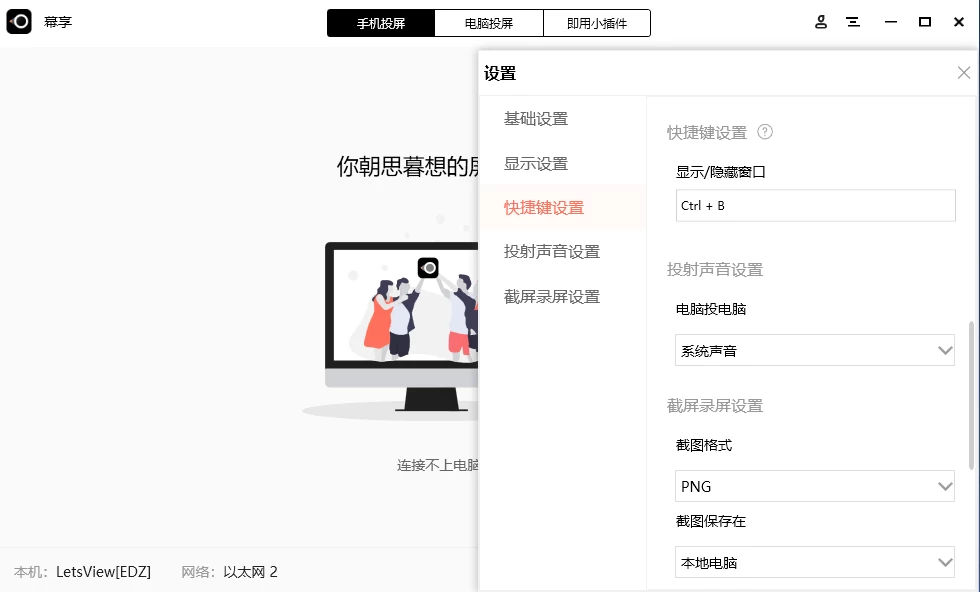Click the help icon beside 快捷键设置
The height and width of the screenshot is (592, 980).
[x=765, y=132]
